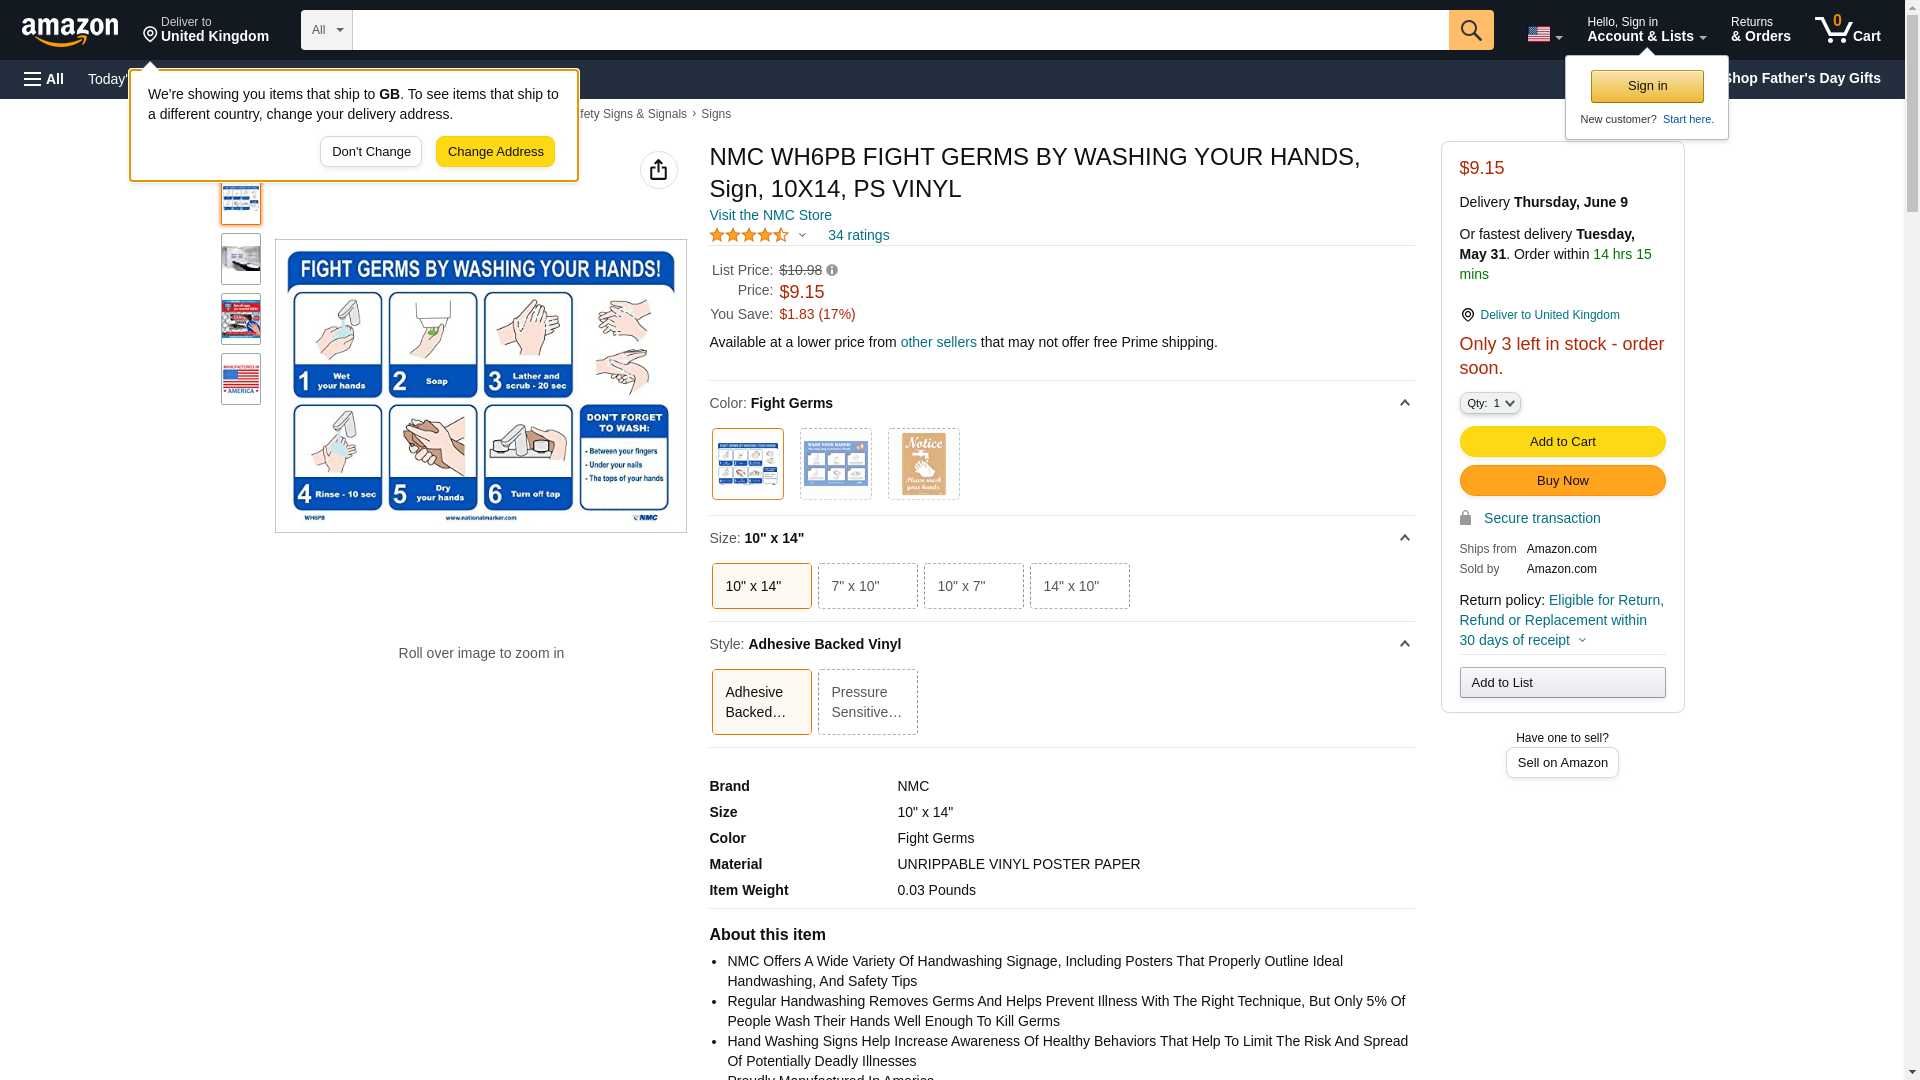Select the brown Notice color swatch

923,464
